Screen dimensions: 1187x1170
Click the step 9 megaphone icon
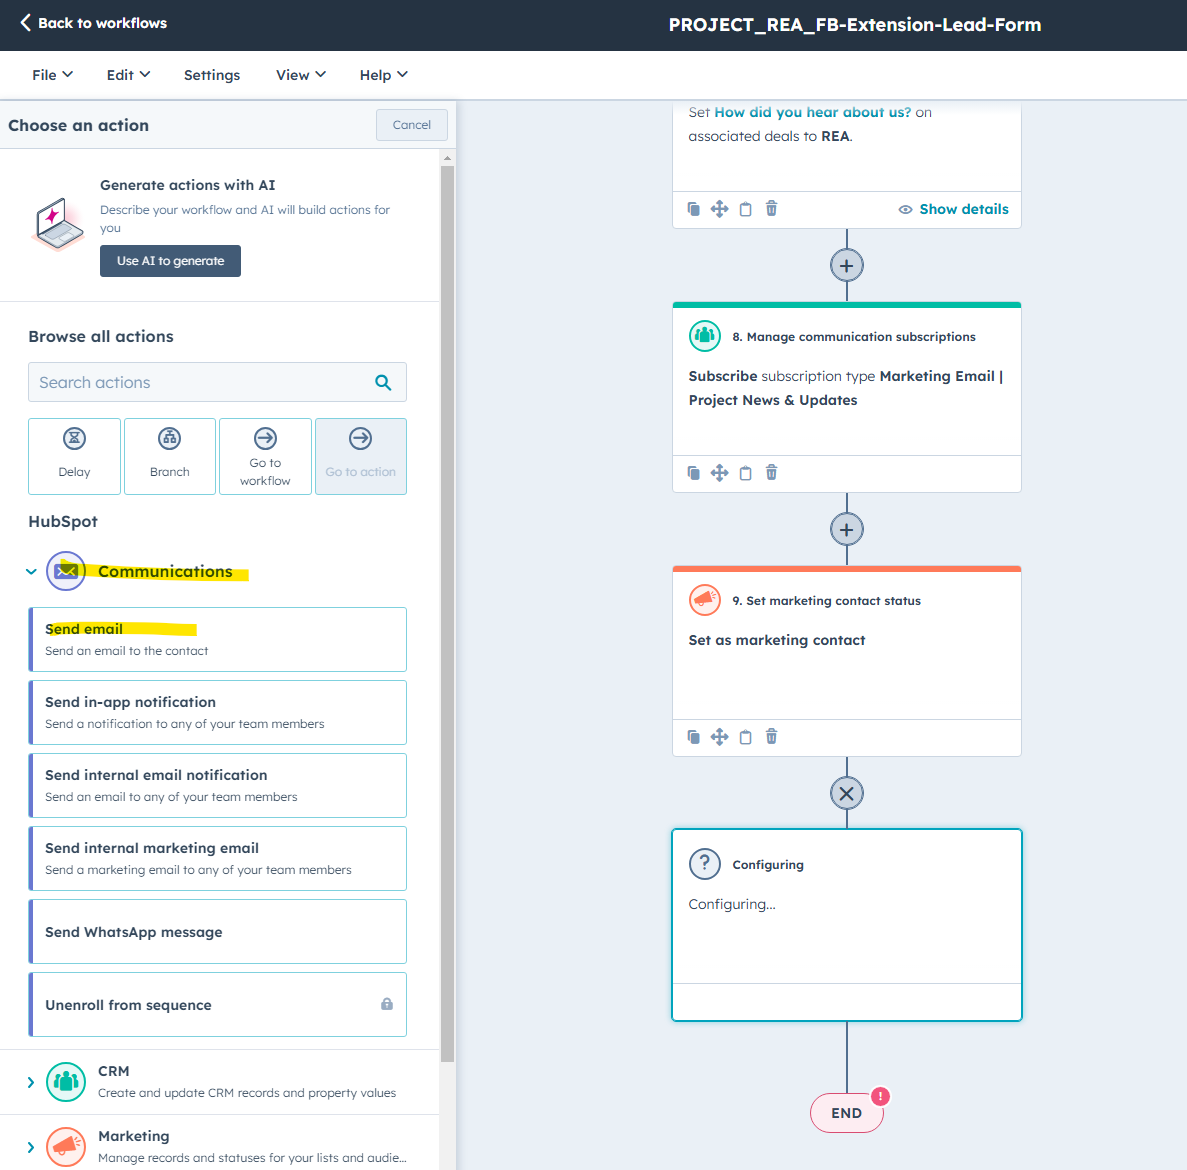[705, 600]
